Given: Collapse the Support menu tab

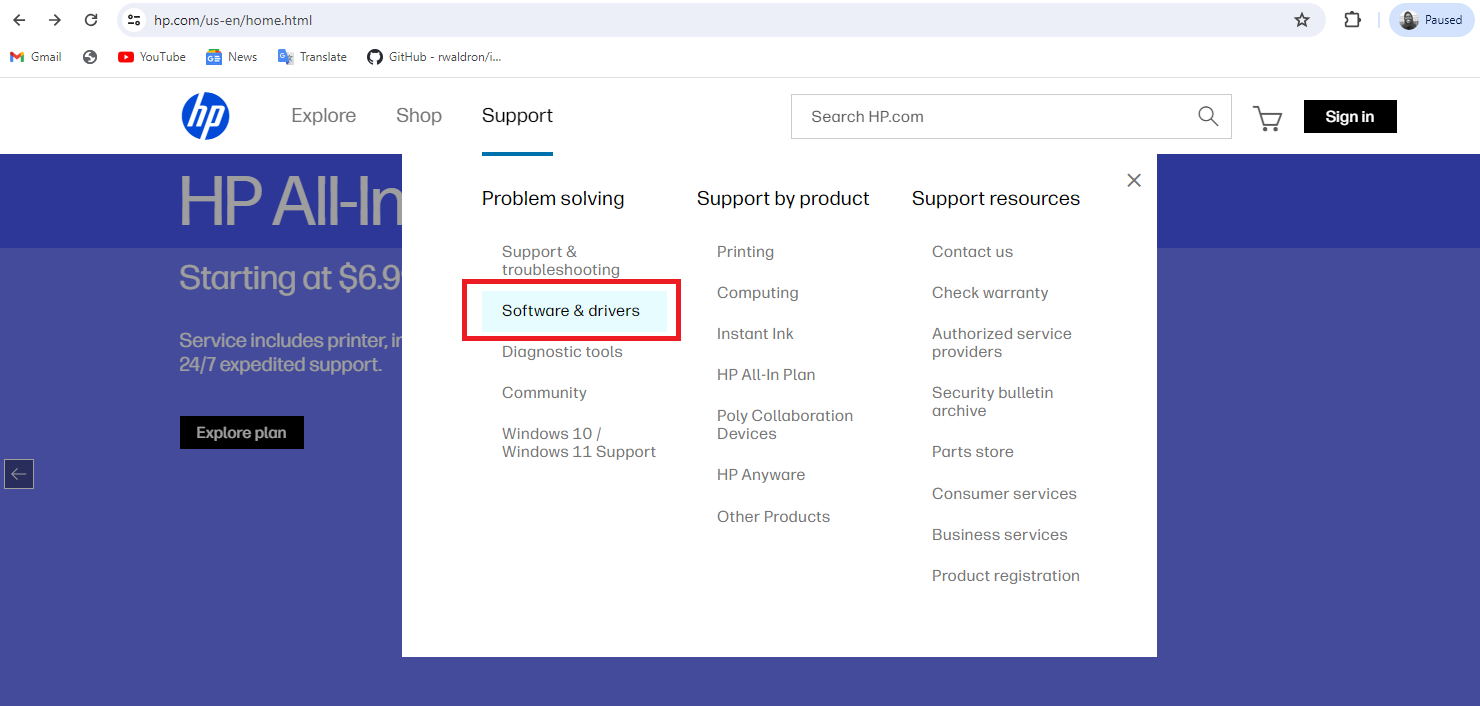Looking at the screenshot, I should click(517, 116).
